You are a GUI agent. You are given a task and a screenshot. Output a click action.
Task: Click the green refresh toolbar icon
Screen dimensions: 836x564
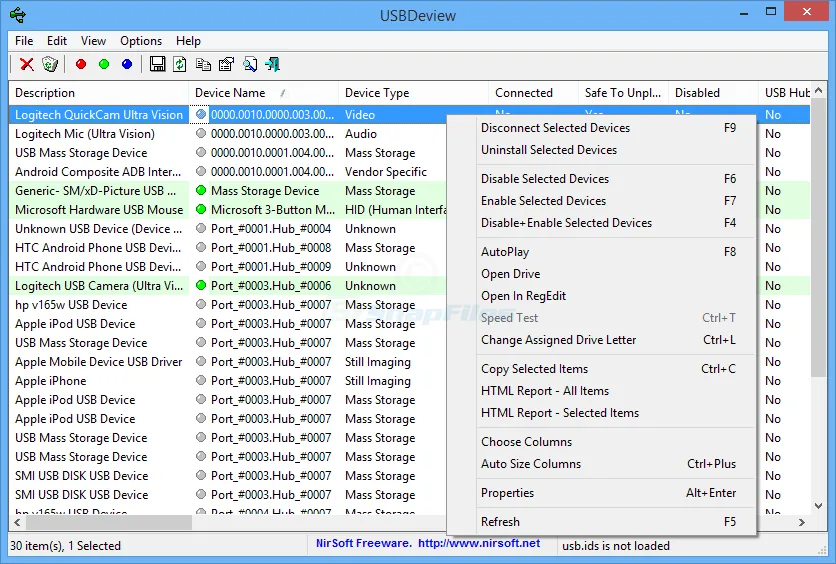coord(180,64)
